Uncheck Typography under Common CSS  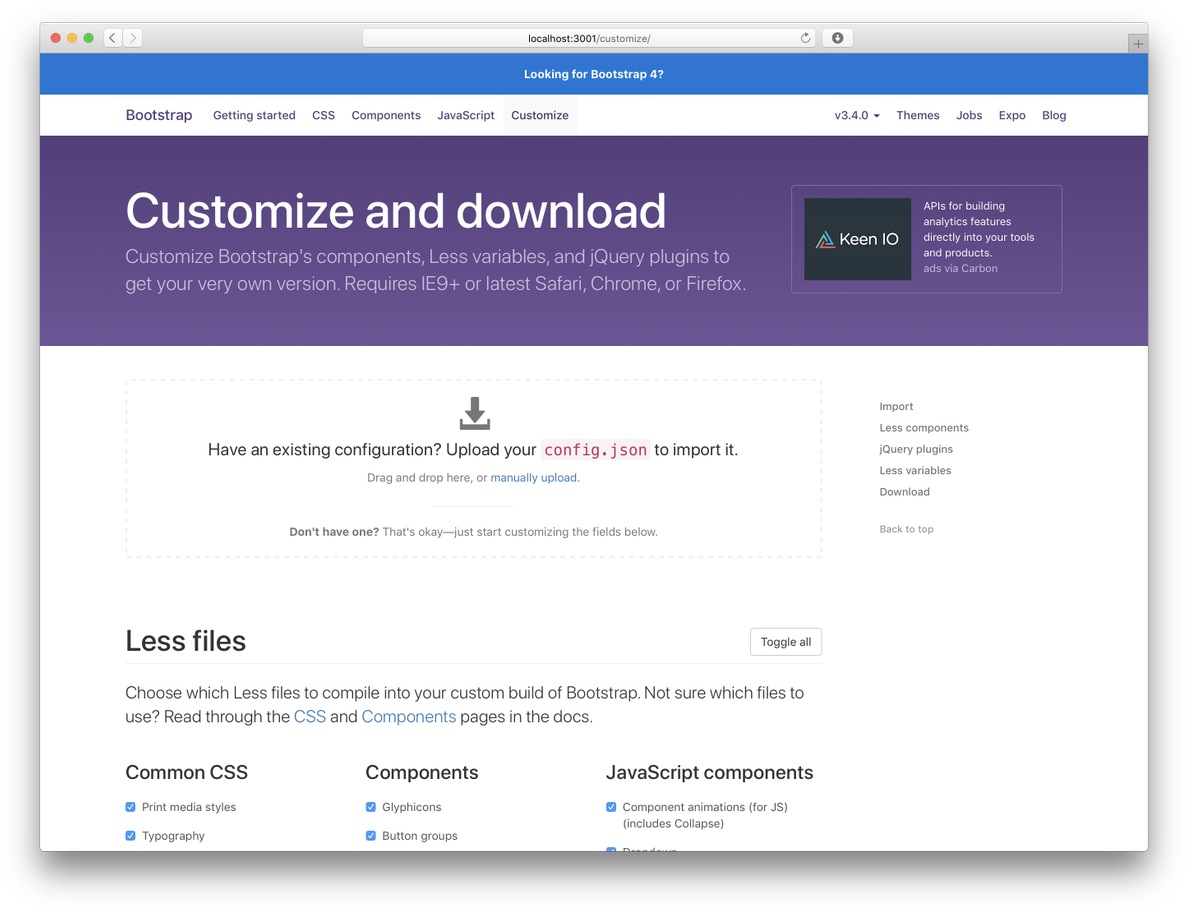click(x=130, y=836)
